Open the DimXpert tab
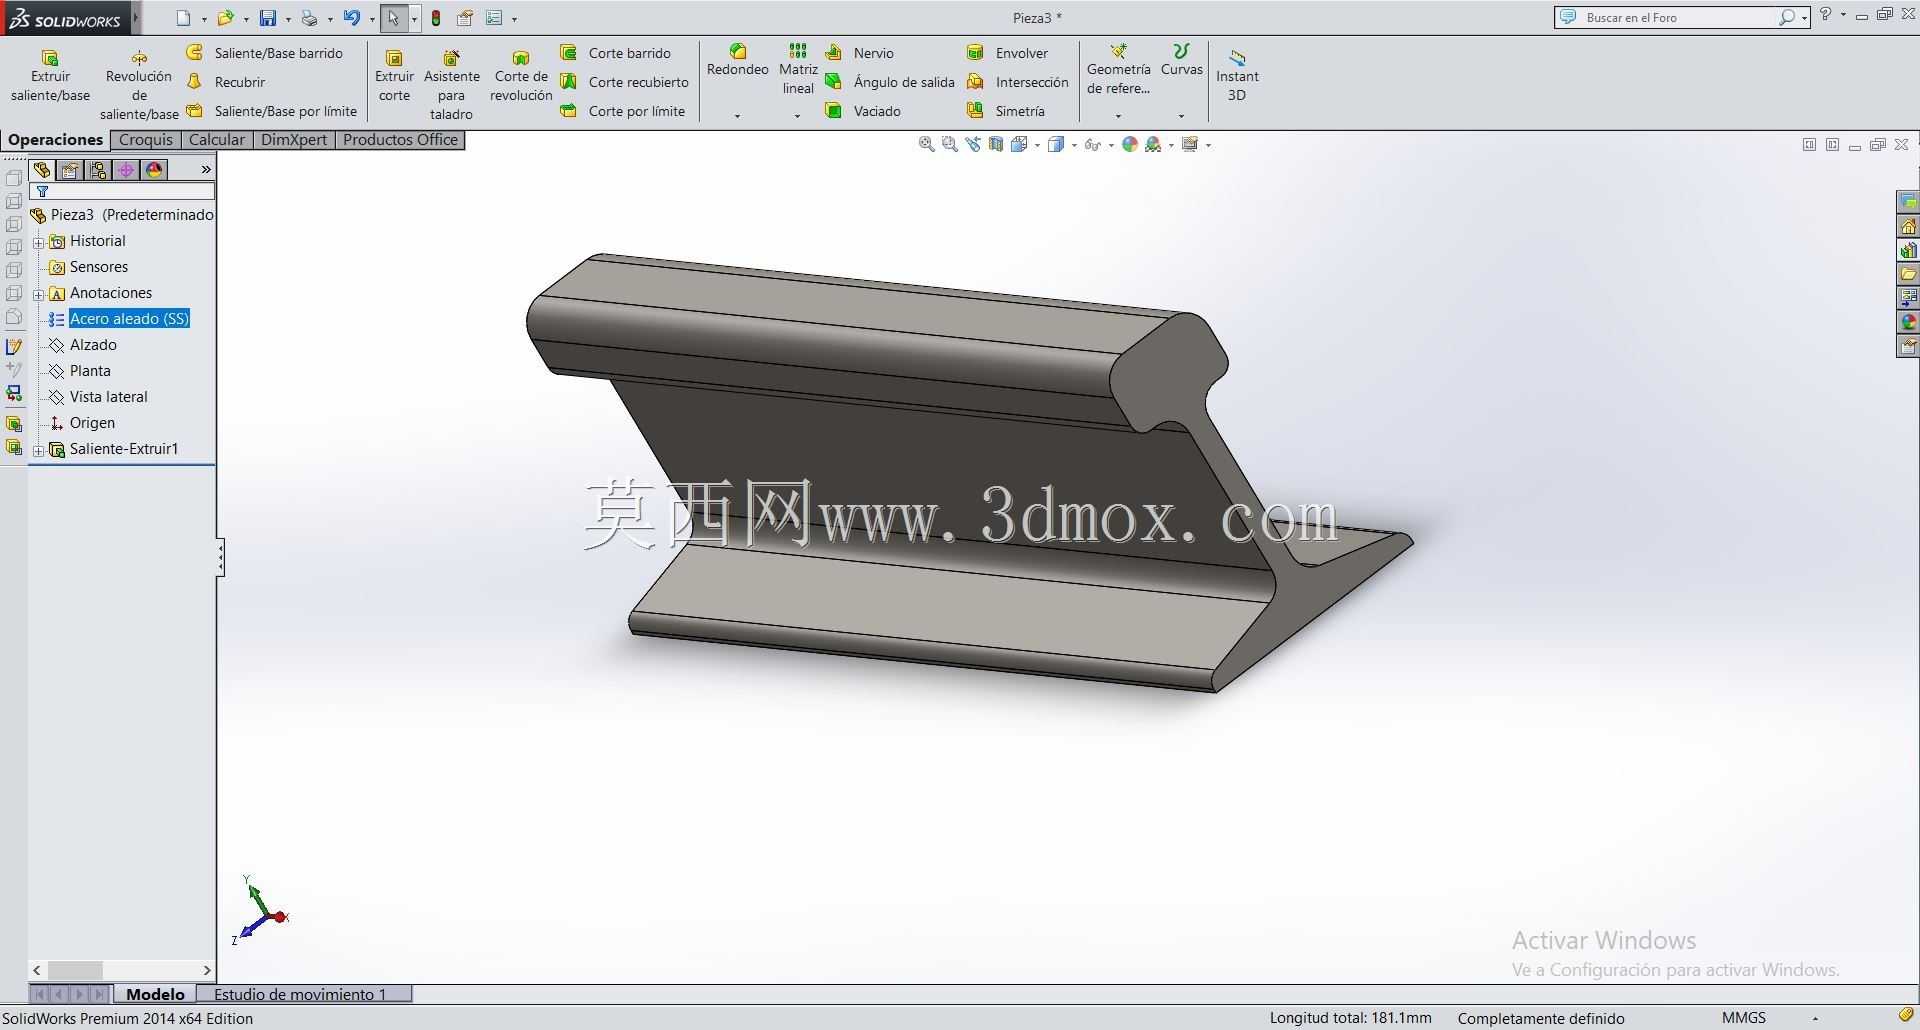Viewport: 1920px width, 1030px height. tap(294, 140)
